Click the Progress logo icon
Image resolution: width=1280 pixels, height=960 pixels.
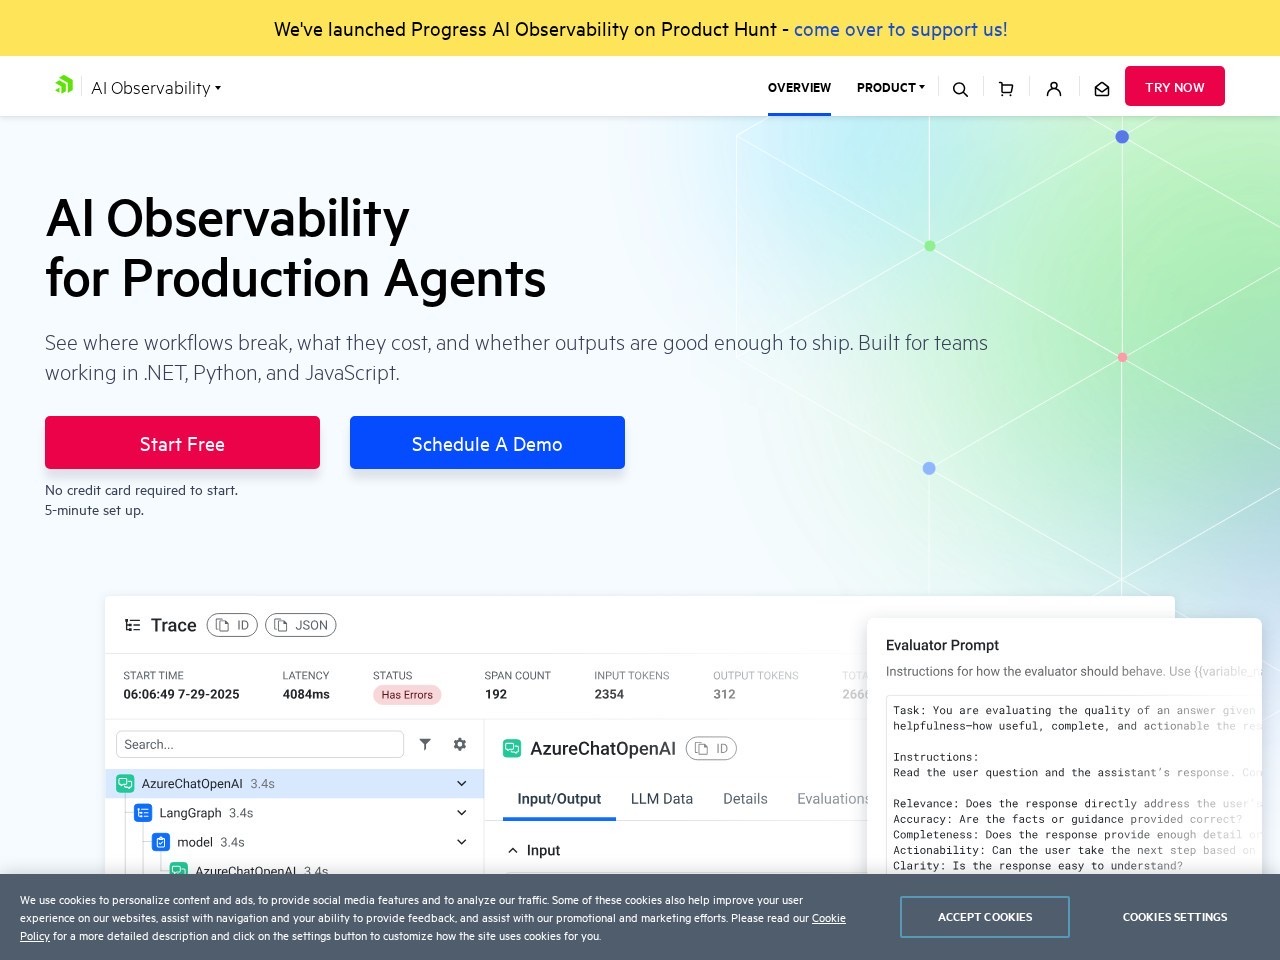(64, 85)
